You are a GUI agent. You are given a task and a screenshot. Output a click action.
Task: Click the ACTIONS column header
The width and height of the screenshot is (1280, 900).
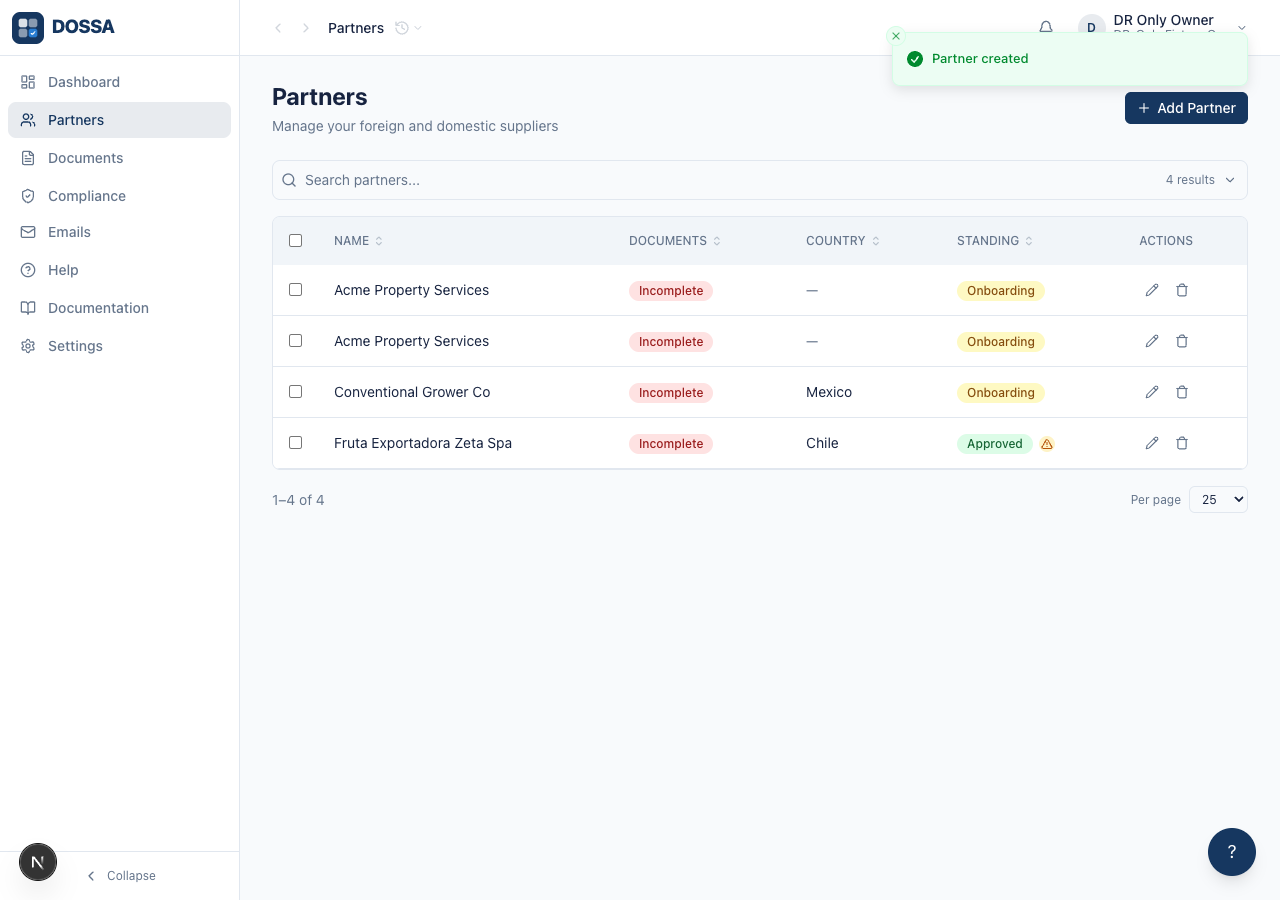[x=1166, y=241]
